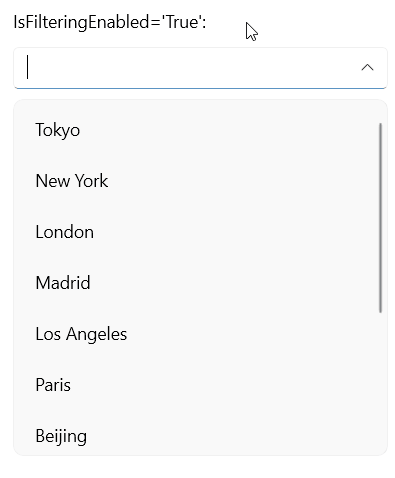Click the IsFilteringEnabled='True' label text
Image resolution: width=395 pixels, height=478 pixels.
110,23
